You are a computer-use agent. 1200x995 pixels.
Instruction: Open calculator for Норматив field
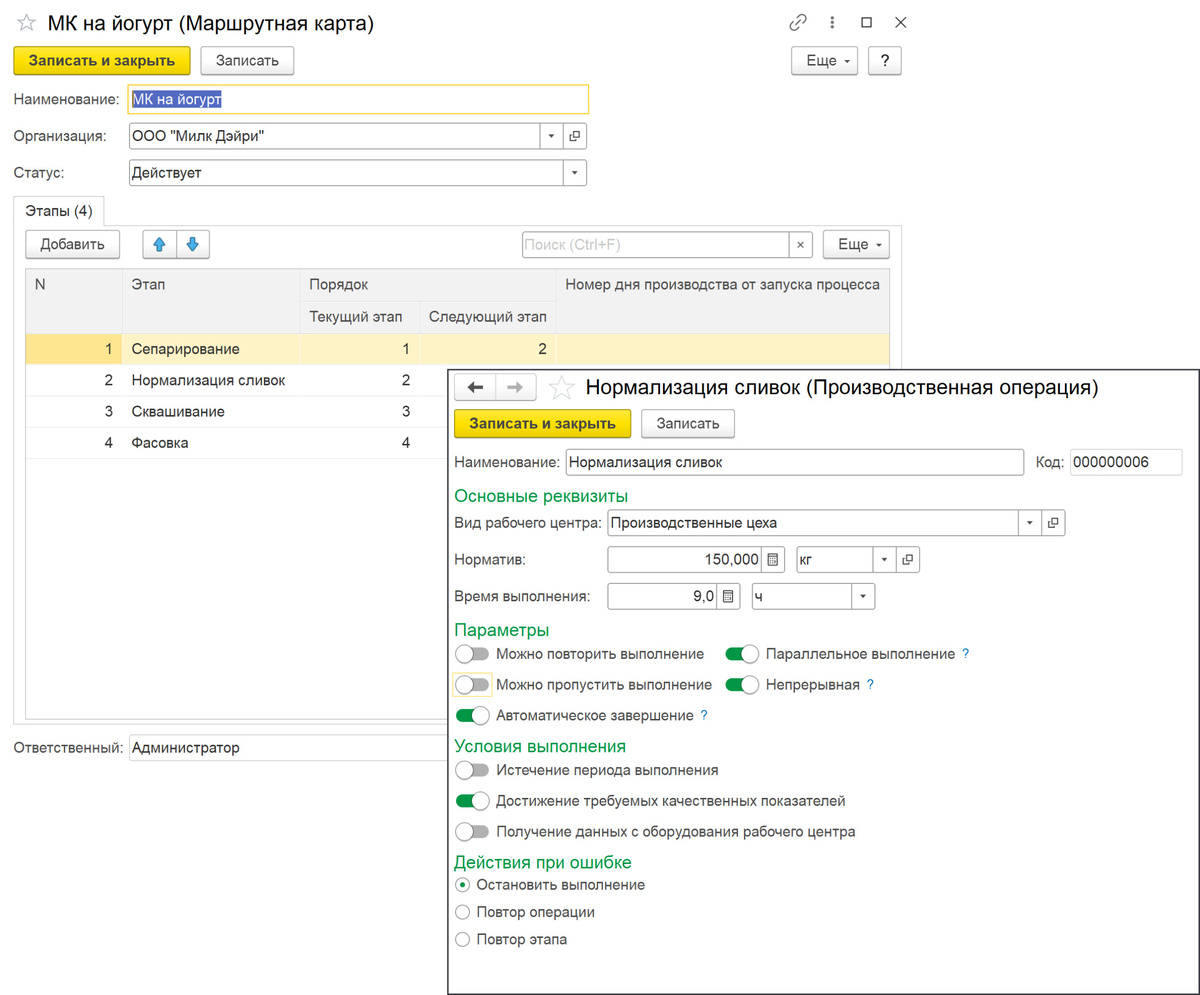(773, 559)
